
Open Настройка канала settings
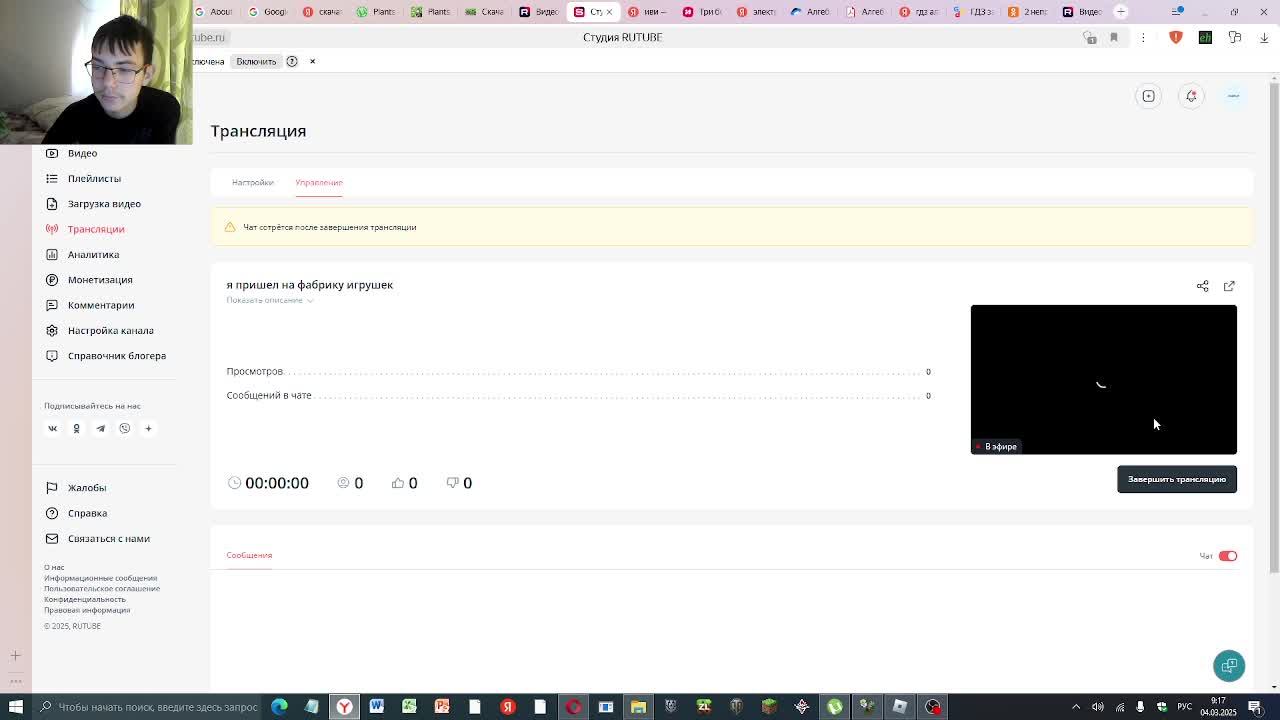[110, 330]
